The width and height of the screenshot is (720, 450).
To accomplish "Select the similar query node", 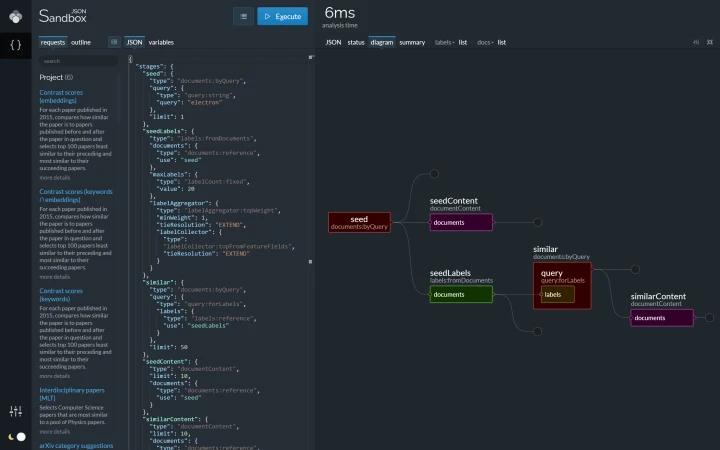I will click(562, 286).
